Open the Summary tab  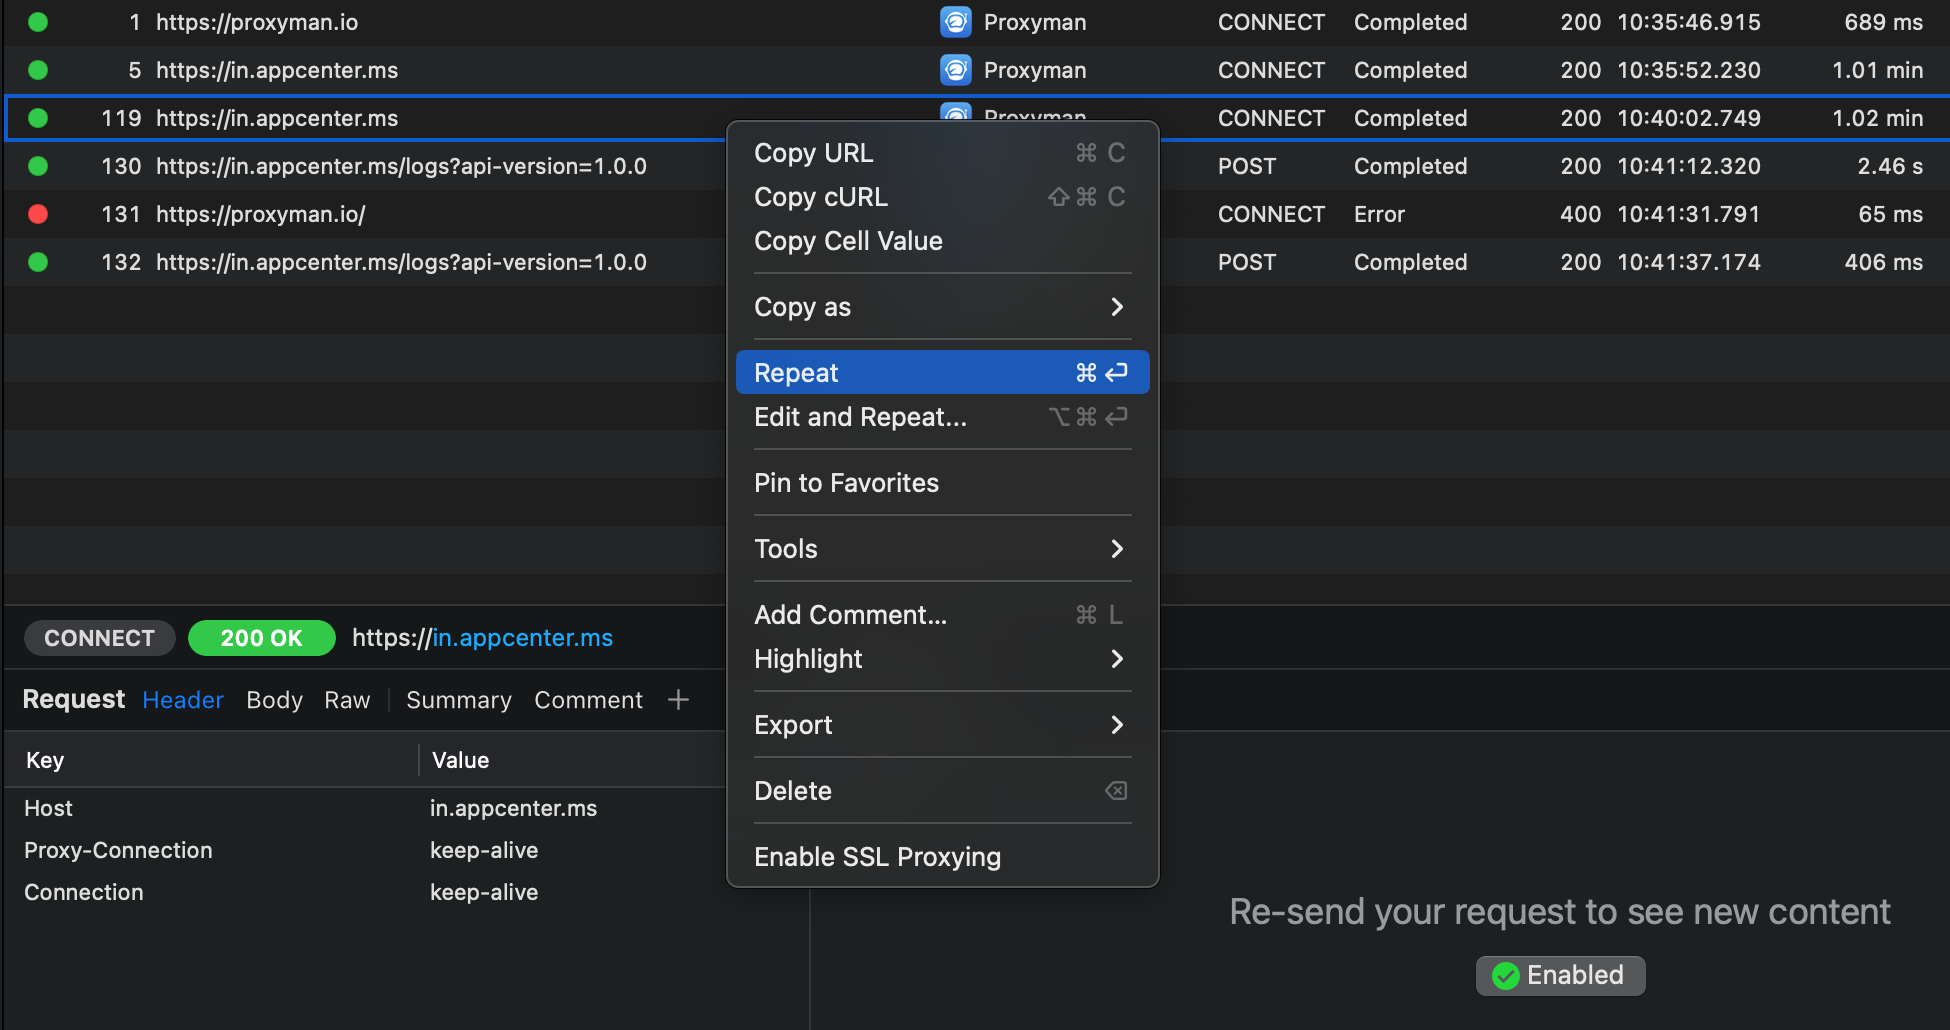tap(459, 700)
